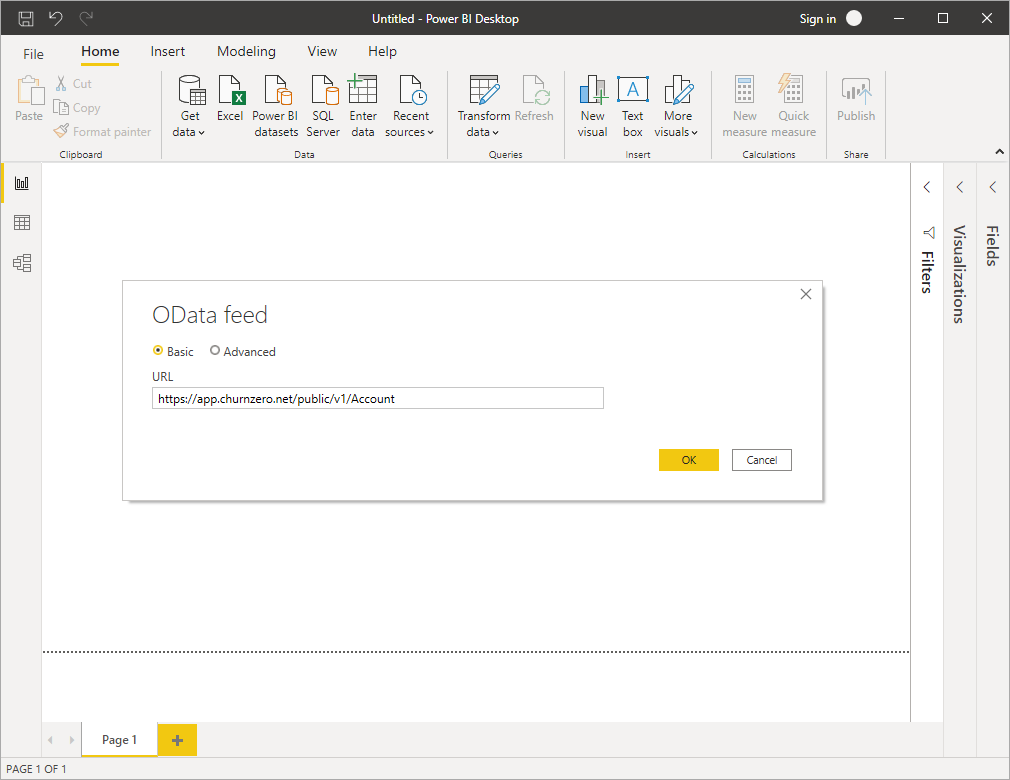Click the Refresh icon
This screenshot has height=780, width=1010.
point(535,90)
